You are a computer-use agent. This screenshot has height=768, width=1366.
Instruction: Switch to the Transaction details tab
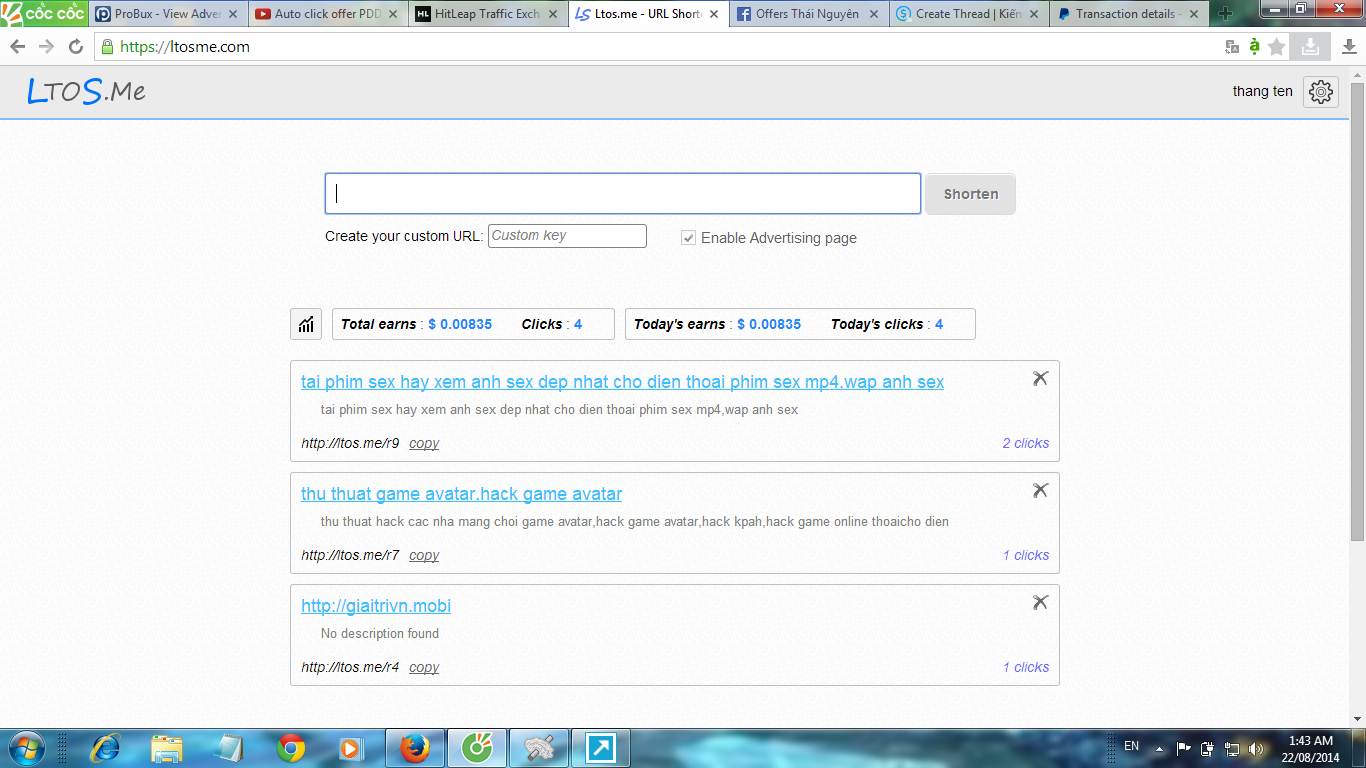[x=1127, y=14]
